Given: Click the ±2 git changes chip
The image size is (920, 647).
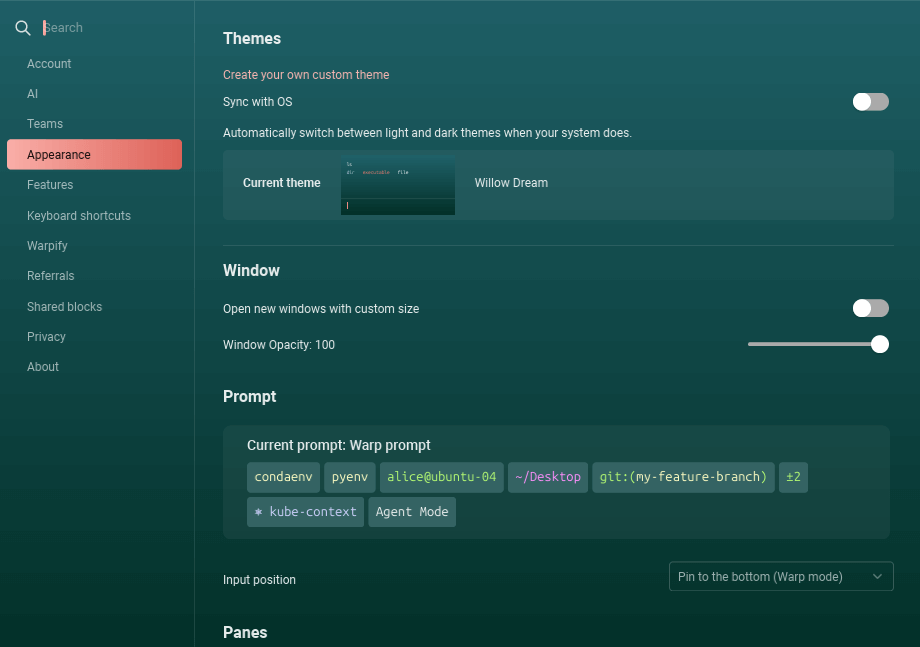Looking at the screenshot, I should [793, 477].
